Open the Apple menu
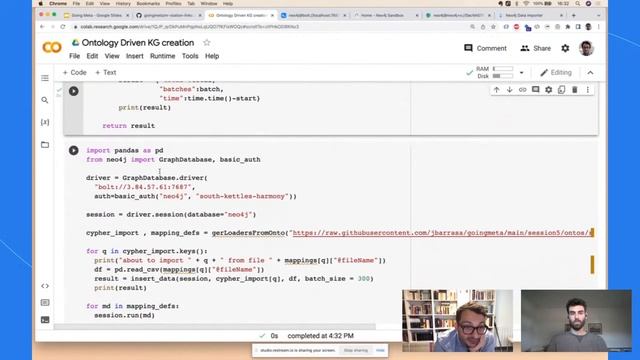The image size is (640, 360). [x=41, y=4]
